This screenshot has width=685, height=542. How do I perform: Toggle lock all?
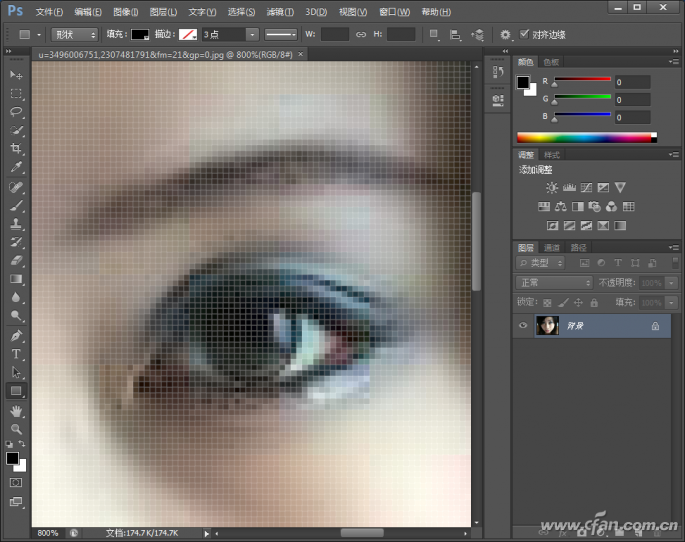point(594,303)
